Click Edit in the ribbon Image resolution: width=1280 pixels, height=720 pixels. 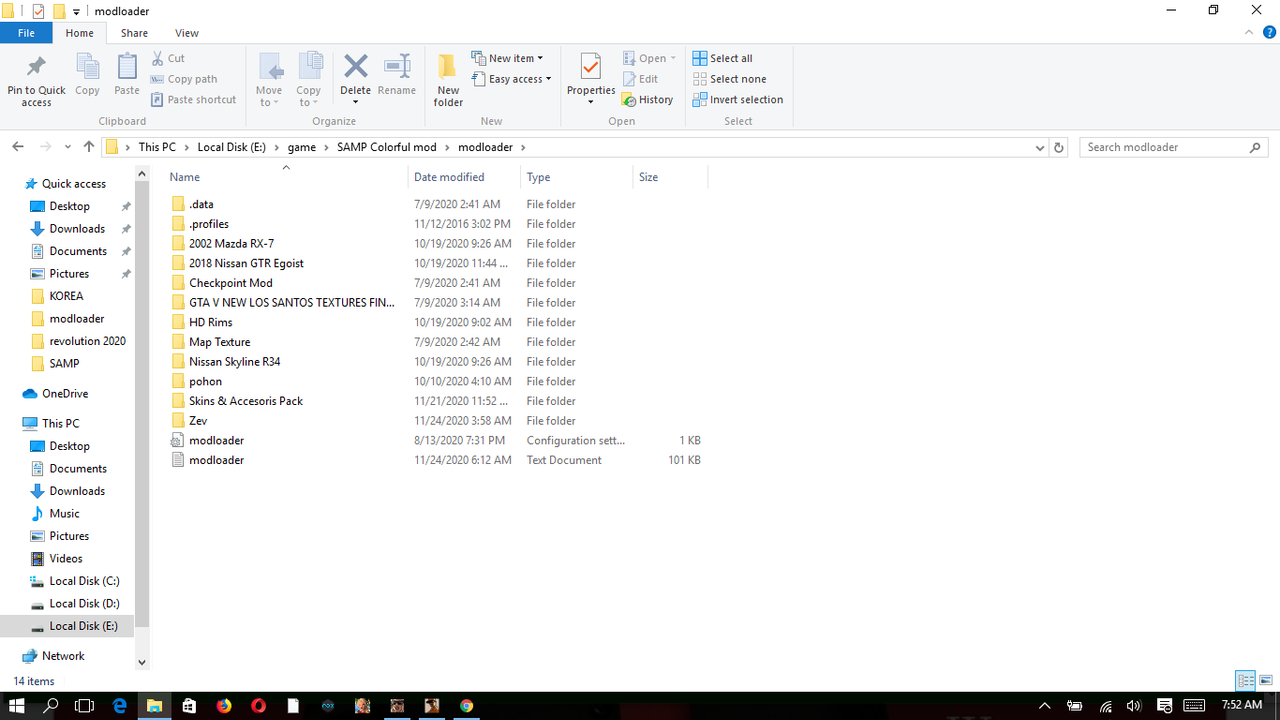click(x=640, y=79)
